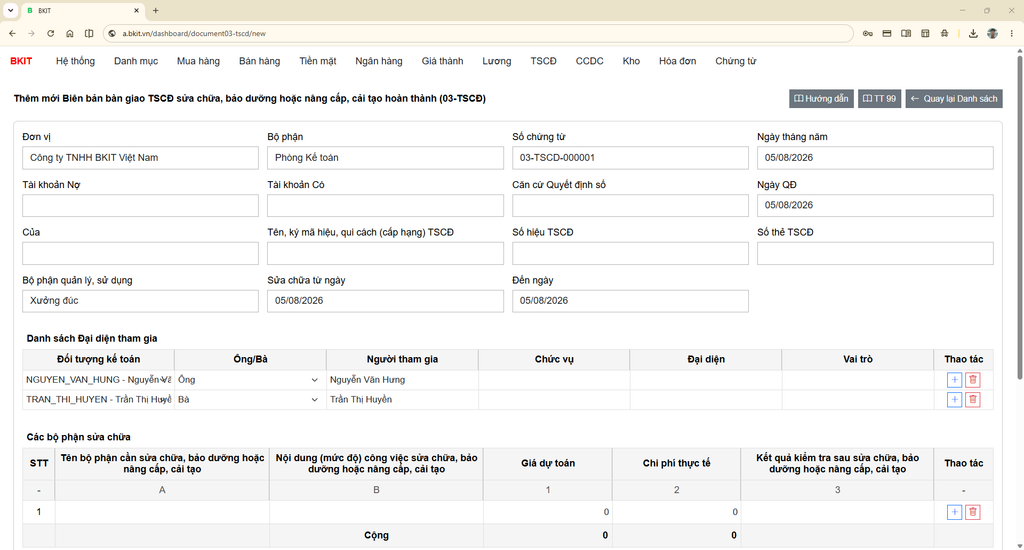
Task: Open the Kho menu
Action: pyautogui.click(x=631, y=61)
